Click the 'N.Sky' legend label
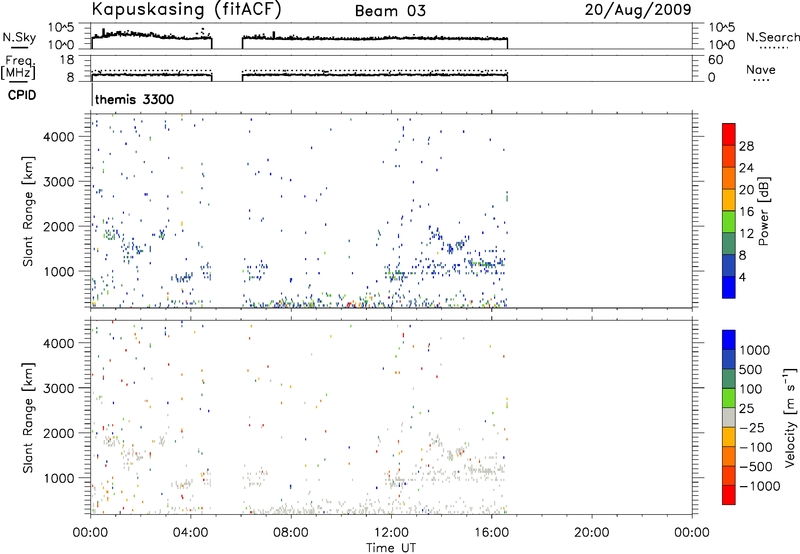Image resolution: width=800 pixels, height=554 pixels. pyautogui.click(x=19, y=37)
